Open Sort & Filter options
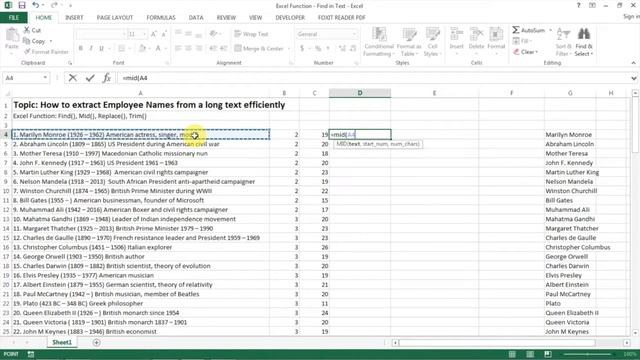The image size is (640, 360). point(563,42)
